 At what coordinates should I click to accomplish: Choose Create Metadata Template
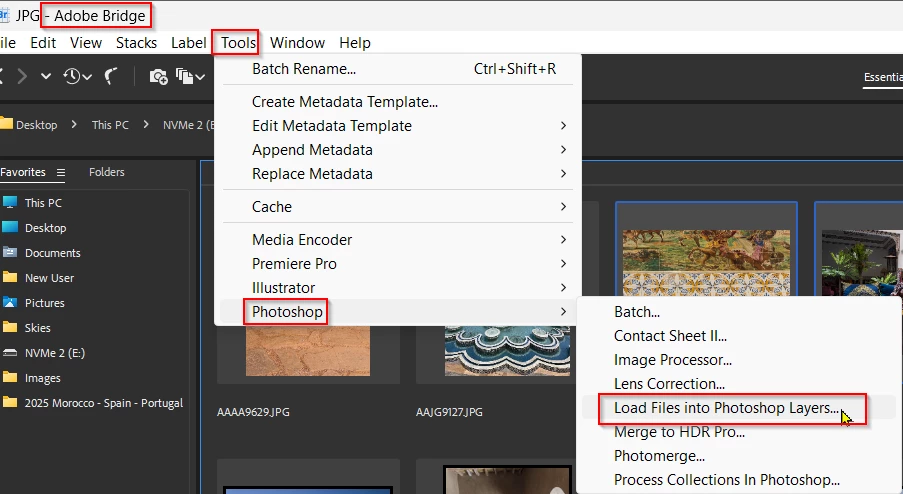396,102
